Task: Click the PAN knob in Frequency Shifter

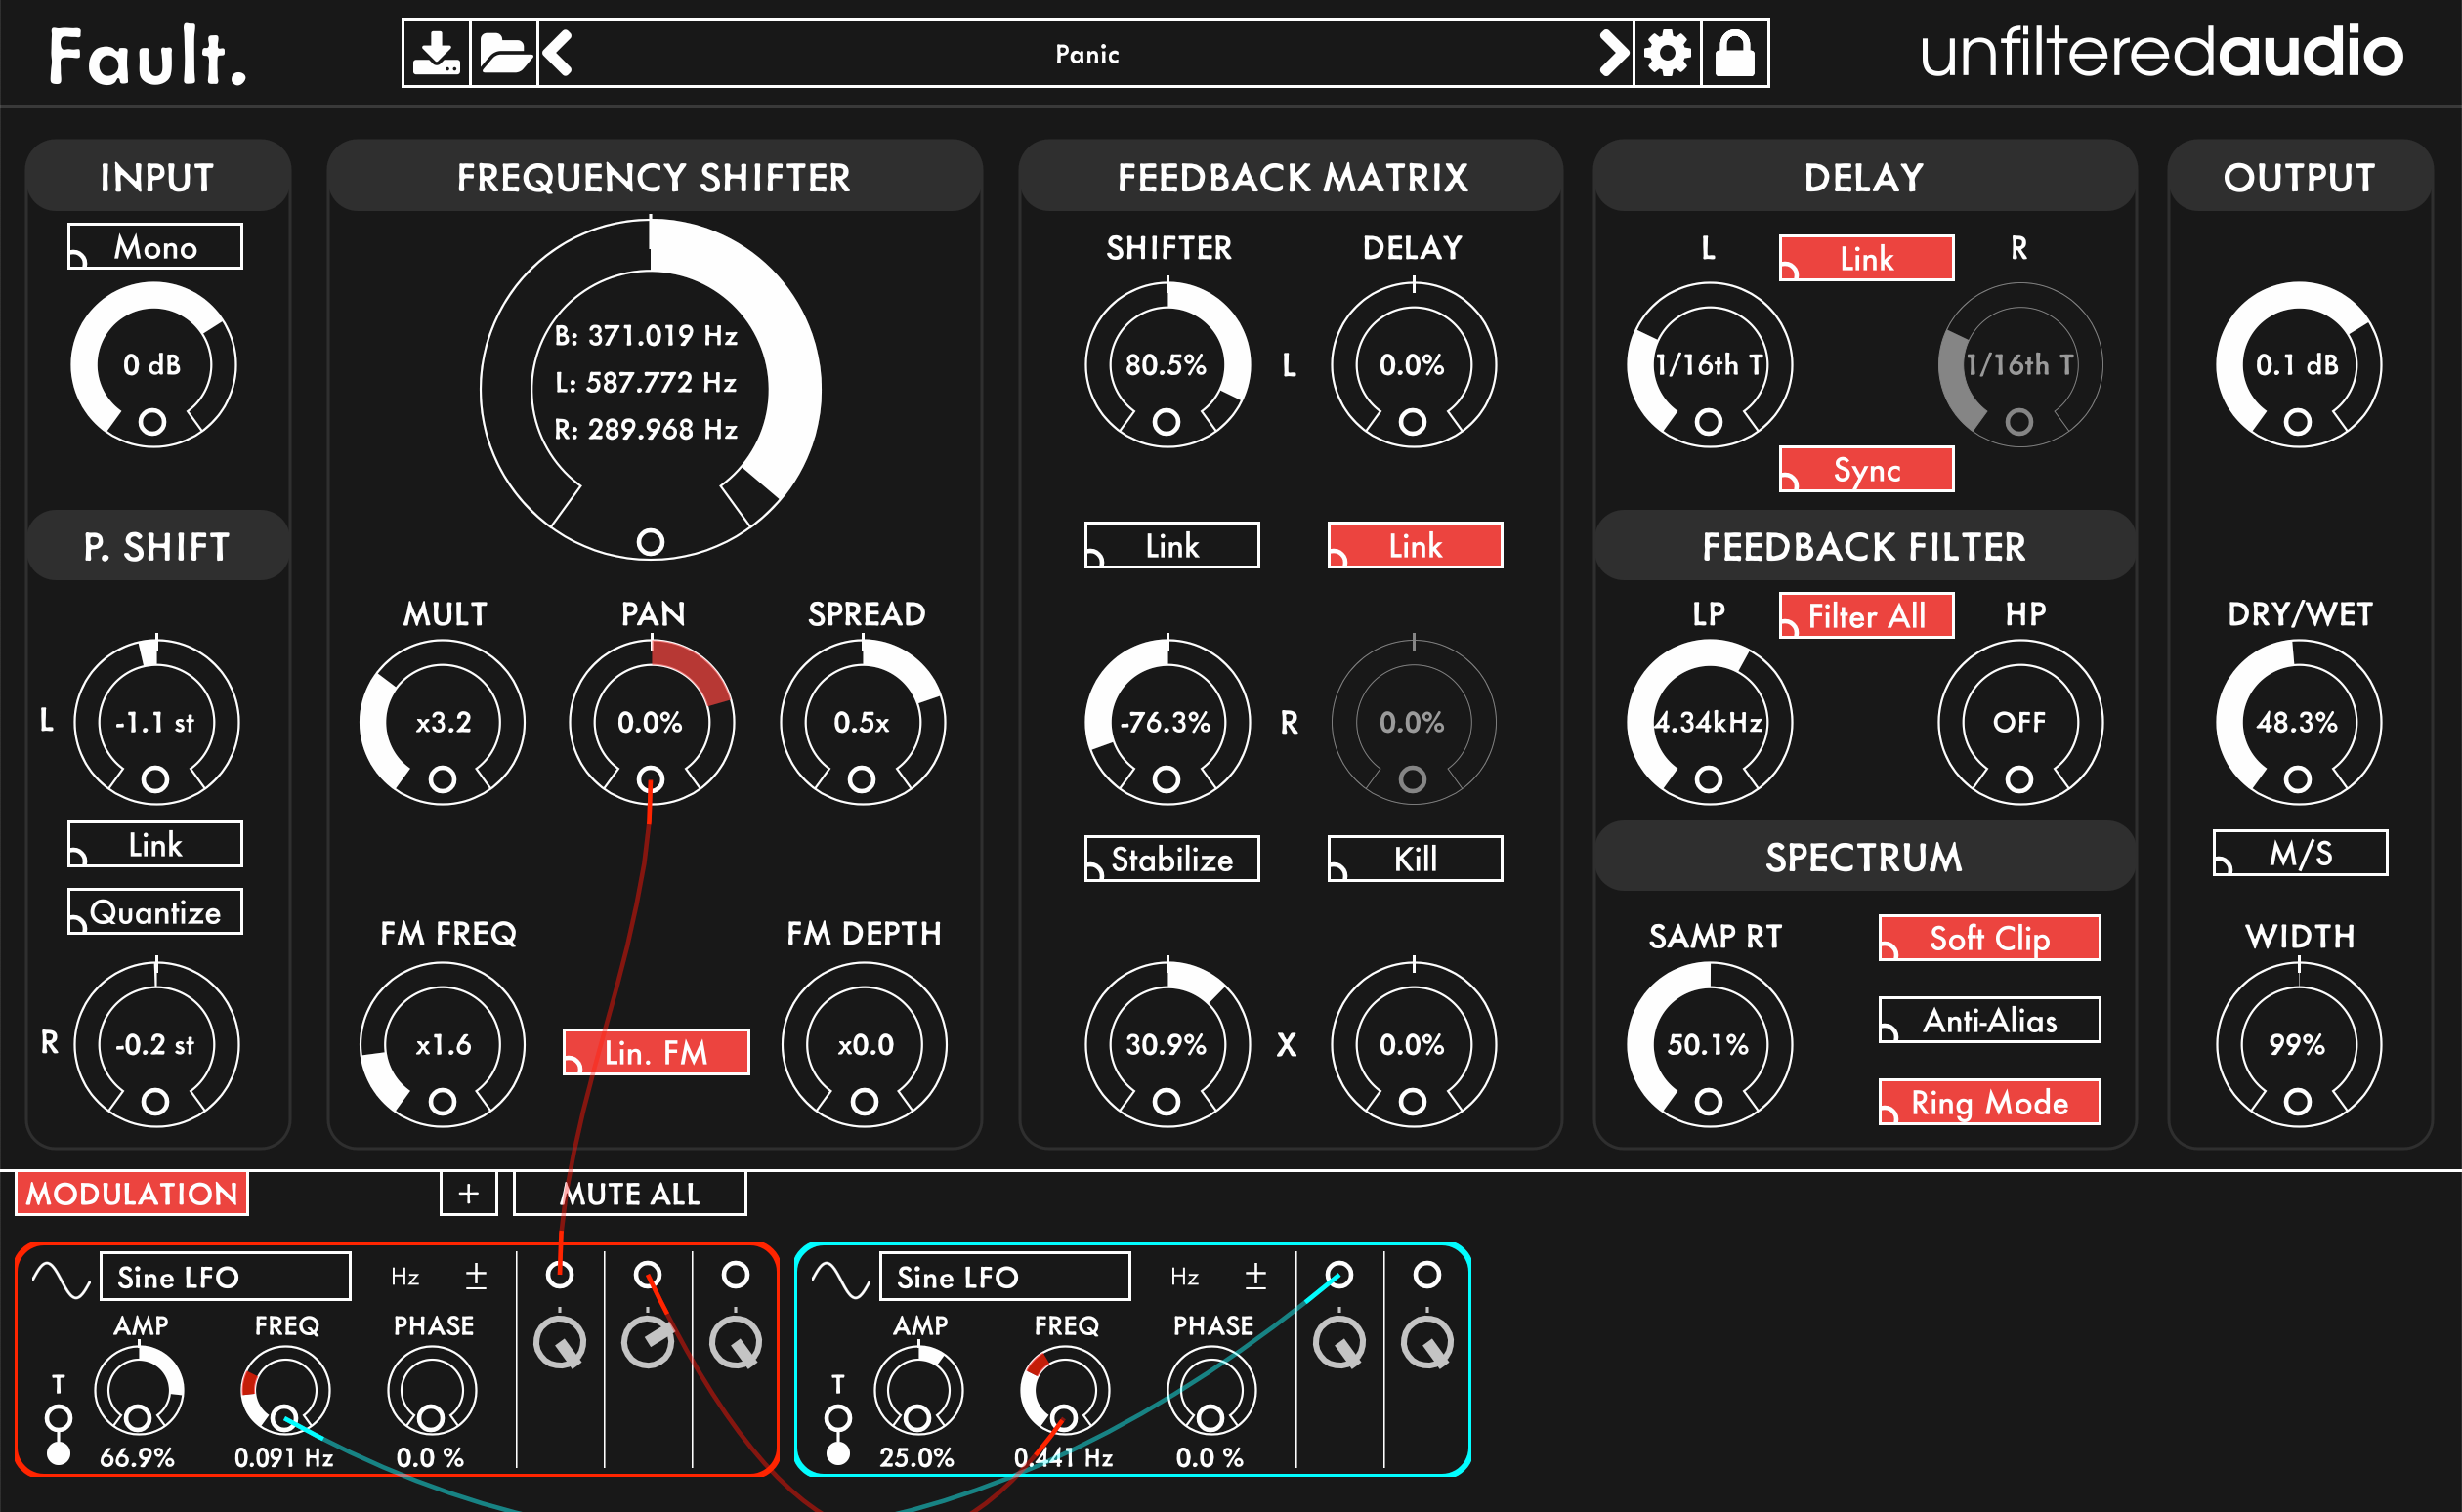Action: point(652,723)
